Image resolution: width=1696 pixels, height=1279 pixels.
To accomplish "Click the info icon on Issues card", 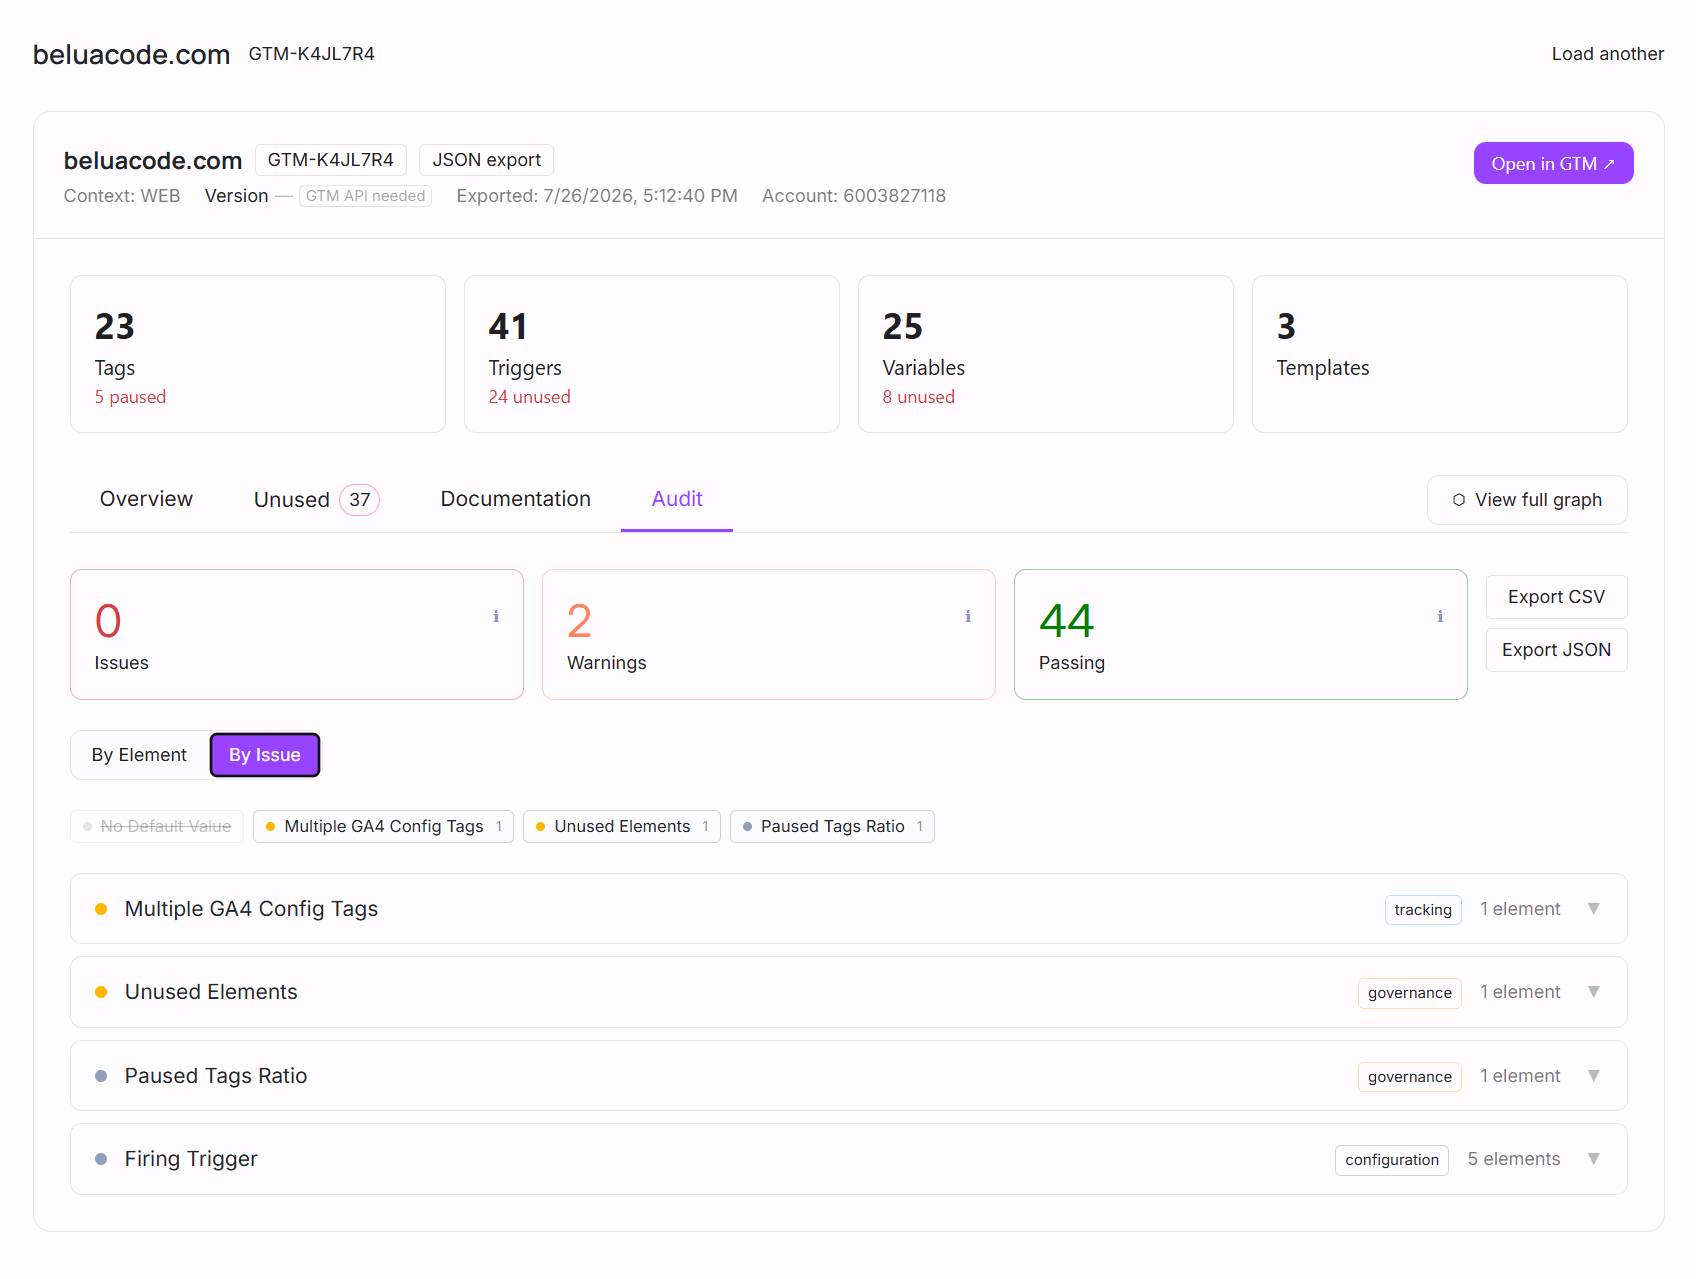I will coord(496,617).
